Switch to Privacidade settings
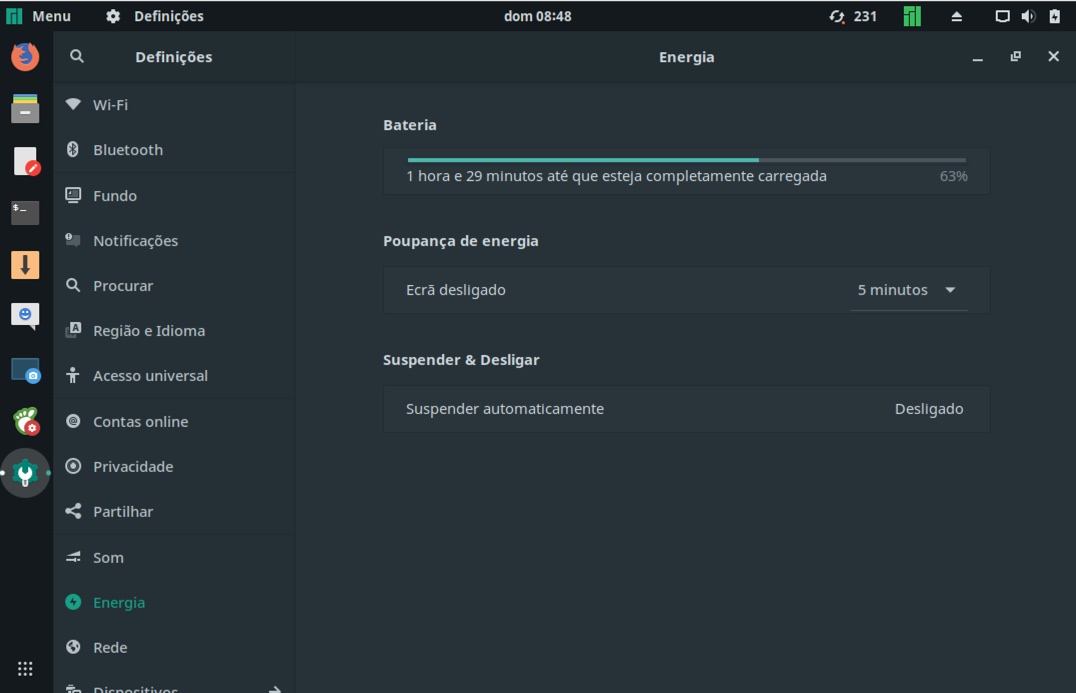1076x693 pixels. (132, 466)
